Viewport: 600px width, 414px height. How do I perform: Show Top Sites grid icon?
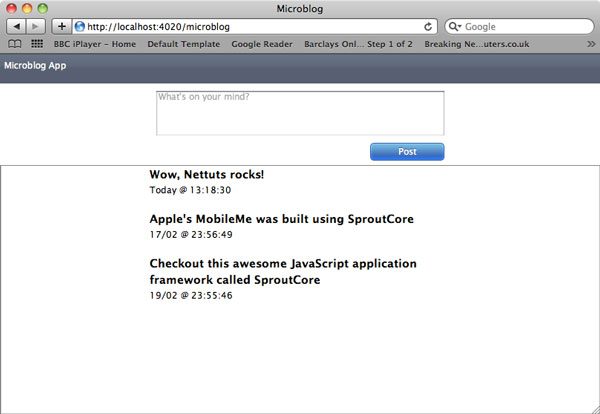[x=37, y=44]
